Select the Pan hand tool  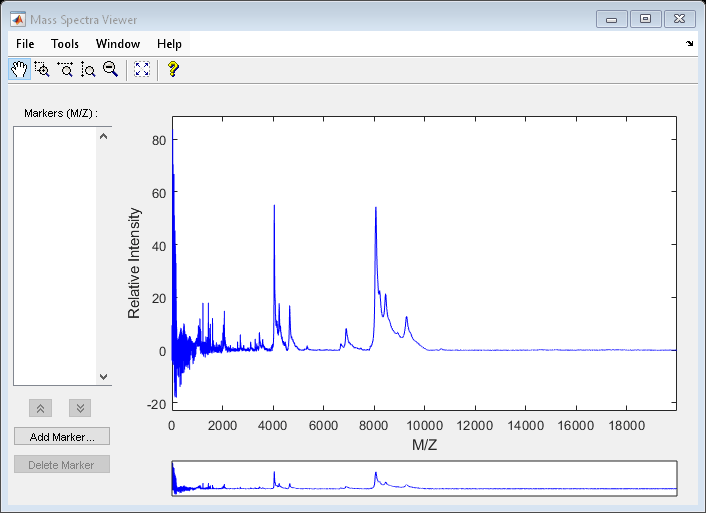tap(19, 69)
